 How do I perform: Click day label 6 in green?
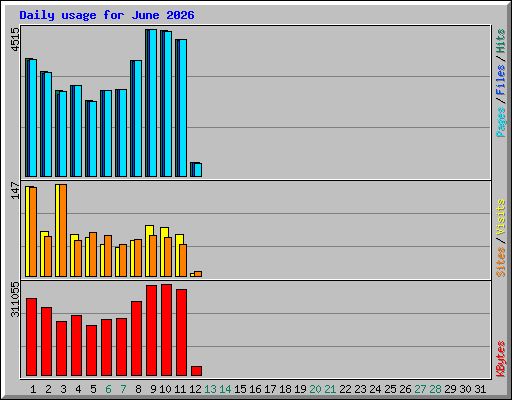108,389
